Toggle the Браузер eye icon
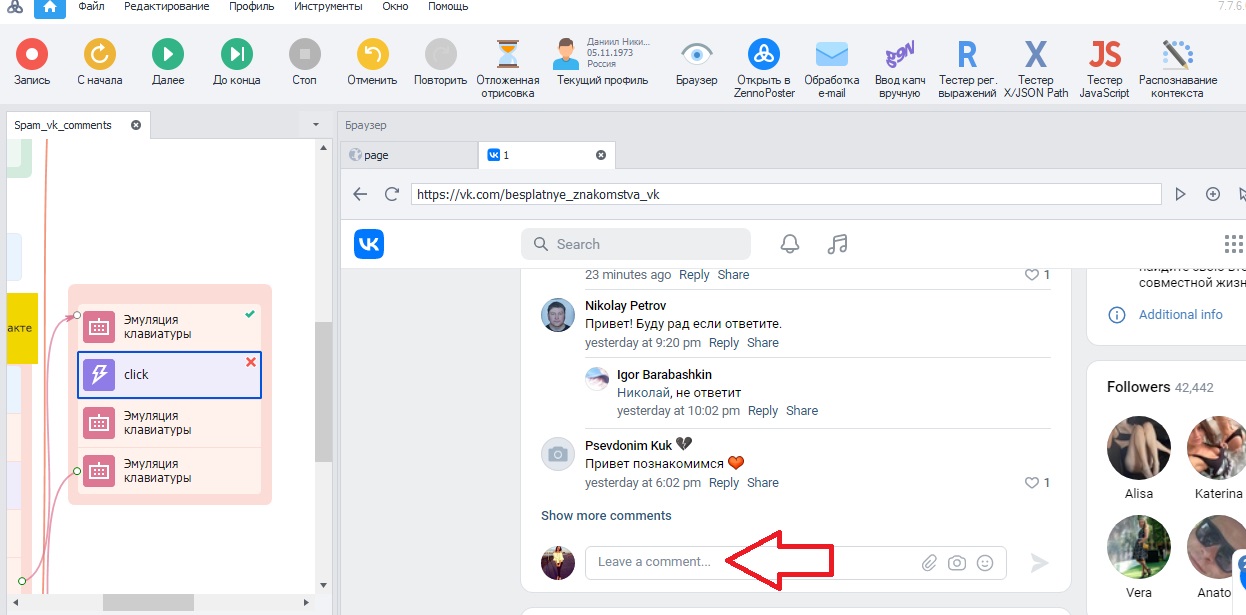Image resolution: width=1246 pixels, height=615 pixels. coord(696,62)
